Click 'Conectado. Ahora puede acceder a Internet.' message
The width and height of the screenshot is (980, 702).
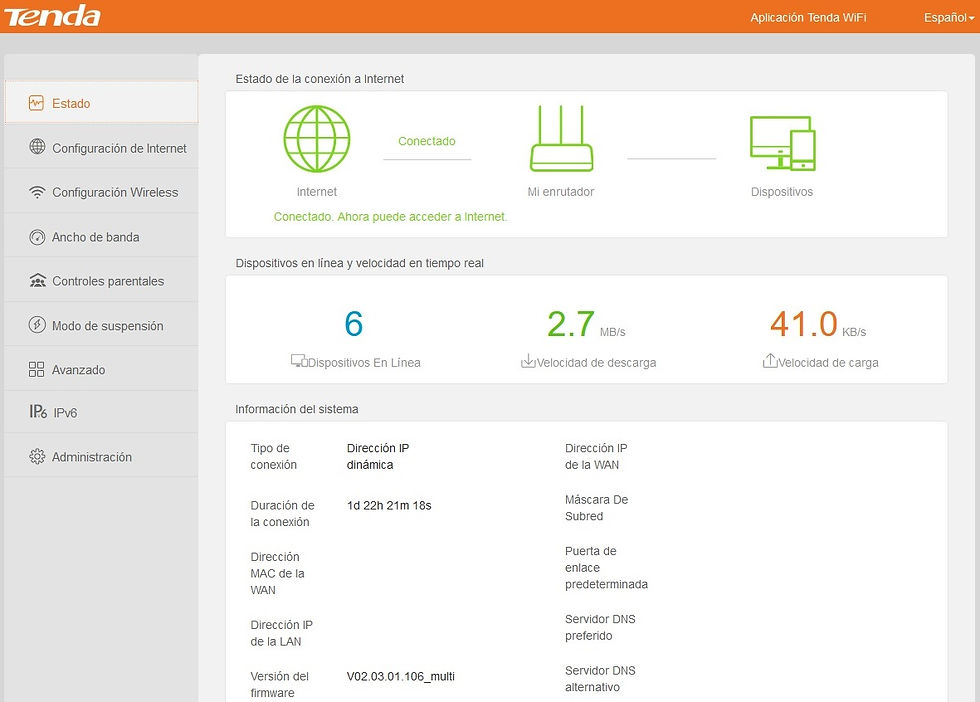(391, 217)
